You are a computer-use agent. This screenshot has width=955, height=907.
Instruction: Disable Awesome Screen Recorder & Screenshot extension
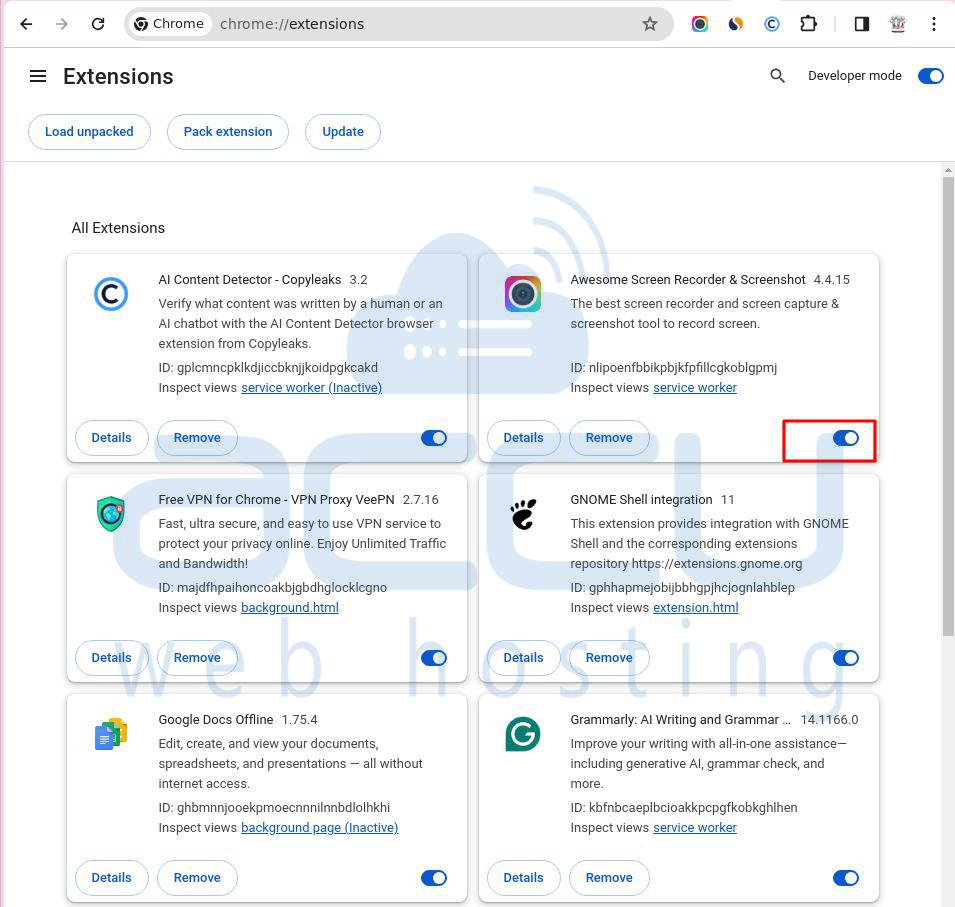pyautogui.click(x=845, y=438)
